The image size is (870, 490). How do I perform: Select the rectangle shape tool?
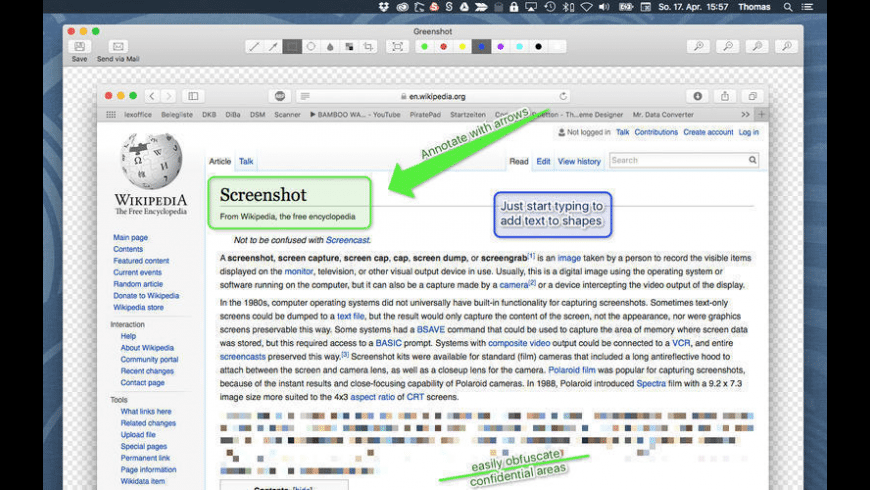[x=292, y=47]
